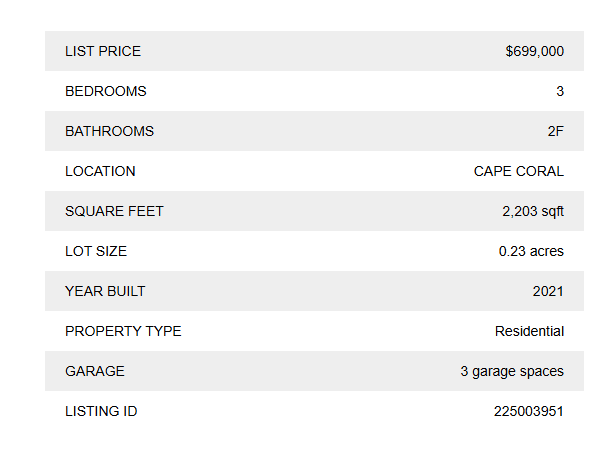The width and height of the screenshot is (611, 465).
Task: Select the $699,000 price value
Action: pyautogui.click(x=534, y=51)
